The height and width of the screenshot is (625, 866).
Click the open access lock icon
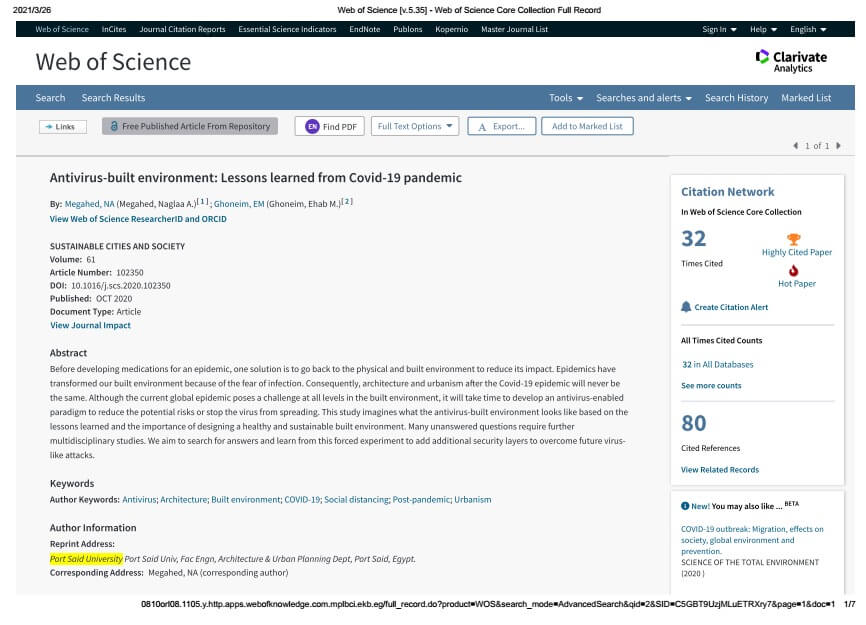point(114,126)
